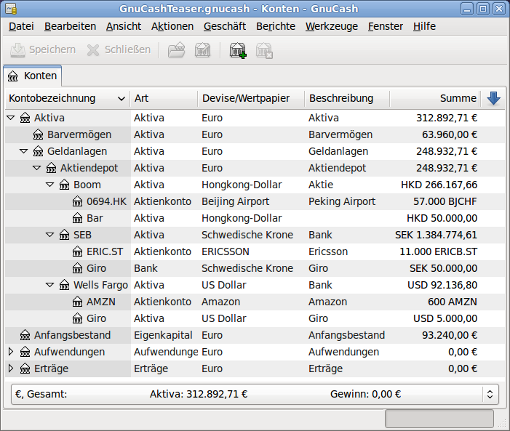Image resolution: width=510 pixels, height=431 pixels.
Task: Open the Ansicht menu
Action: point(123,26)
